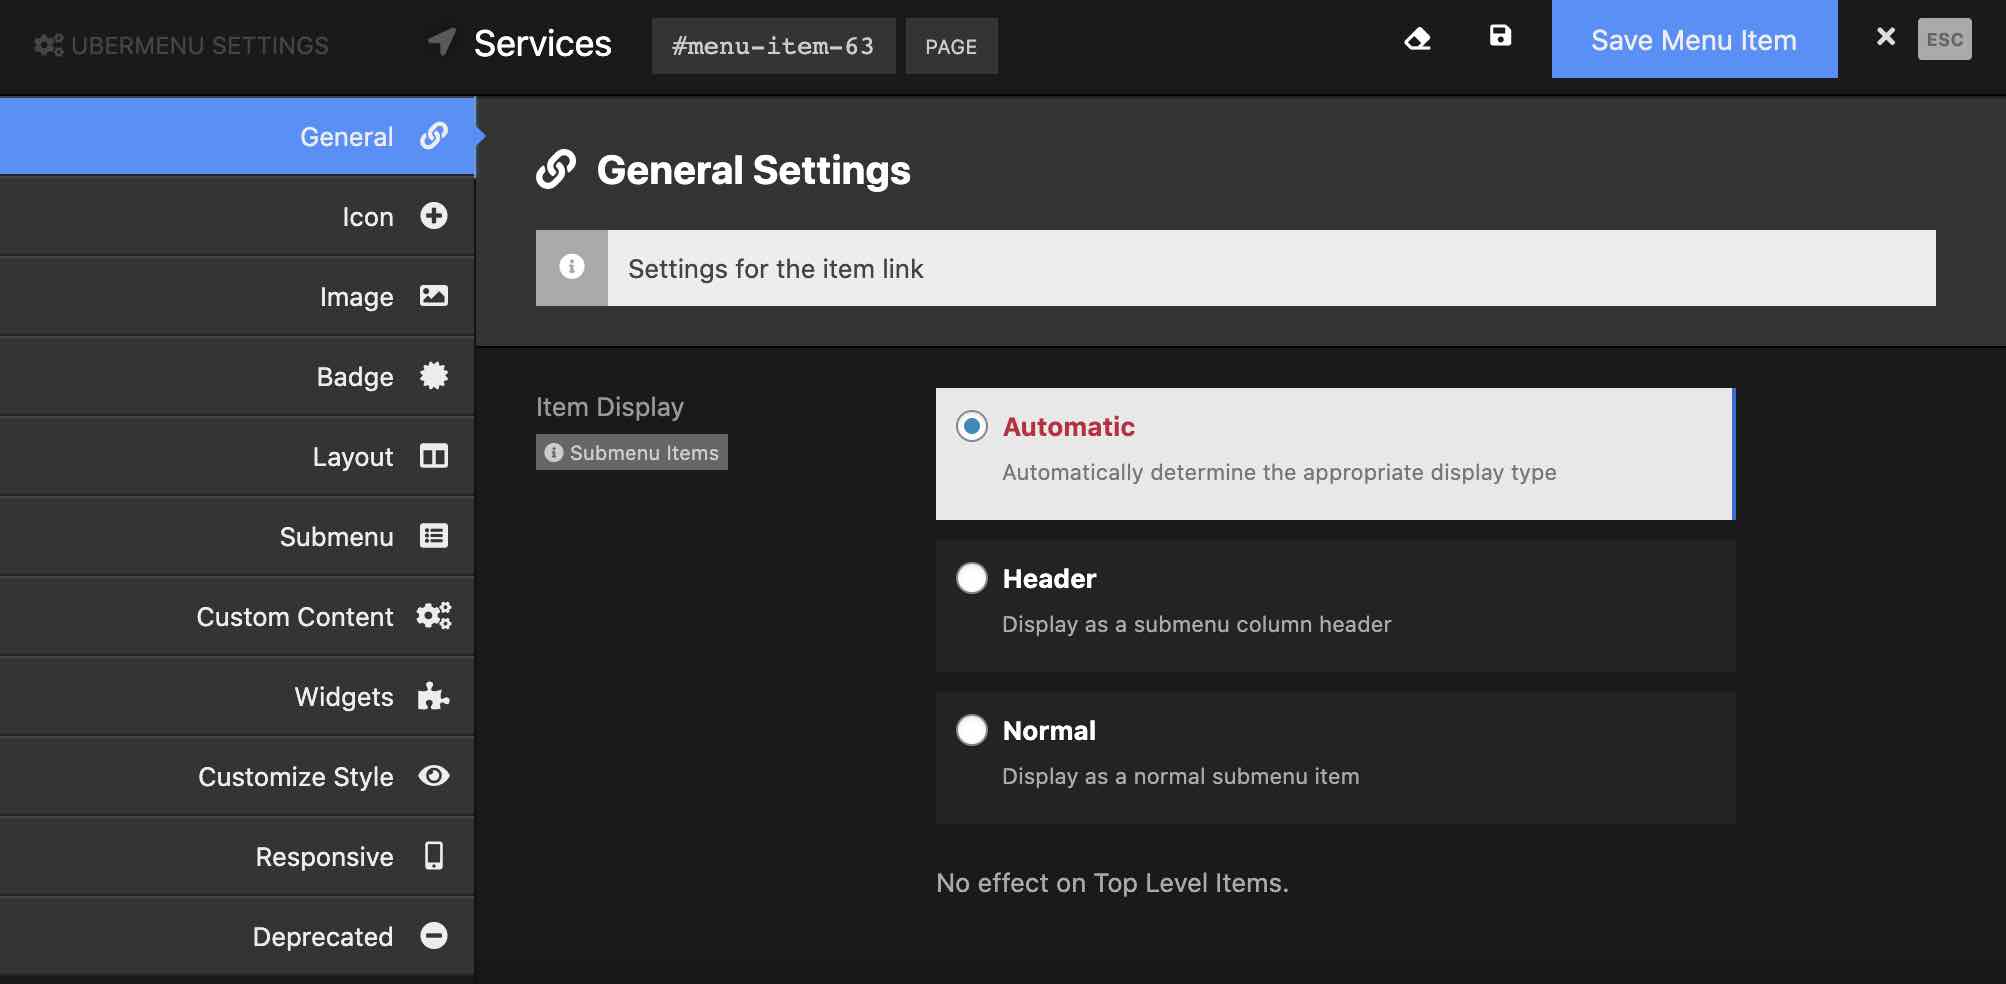Click the #menu-item-63 ID tag
2006x984 pixels.
773,46
